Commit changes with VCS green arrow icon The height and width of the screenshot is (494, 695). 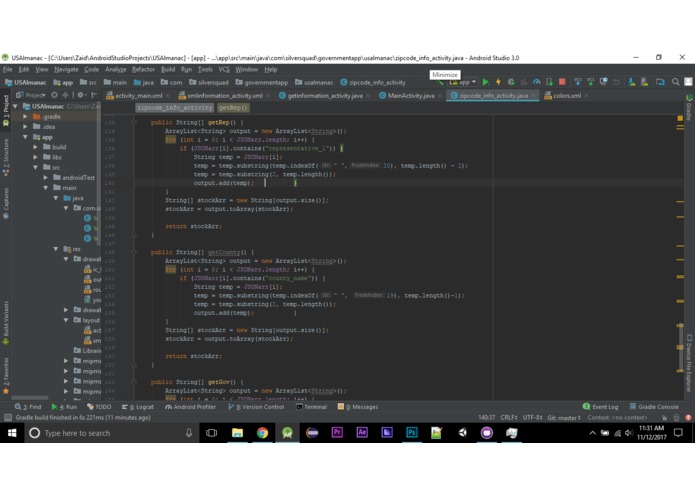[590, 82]
